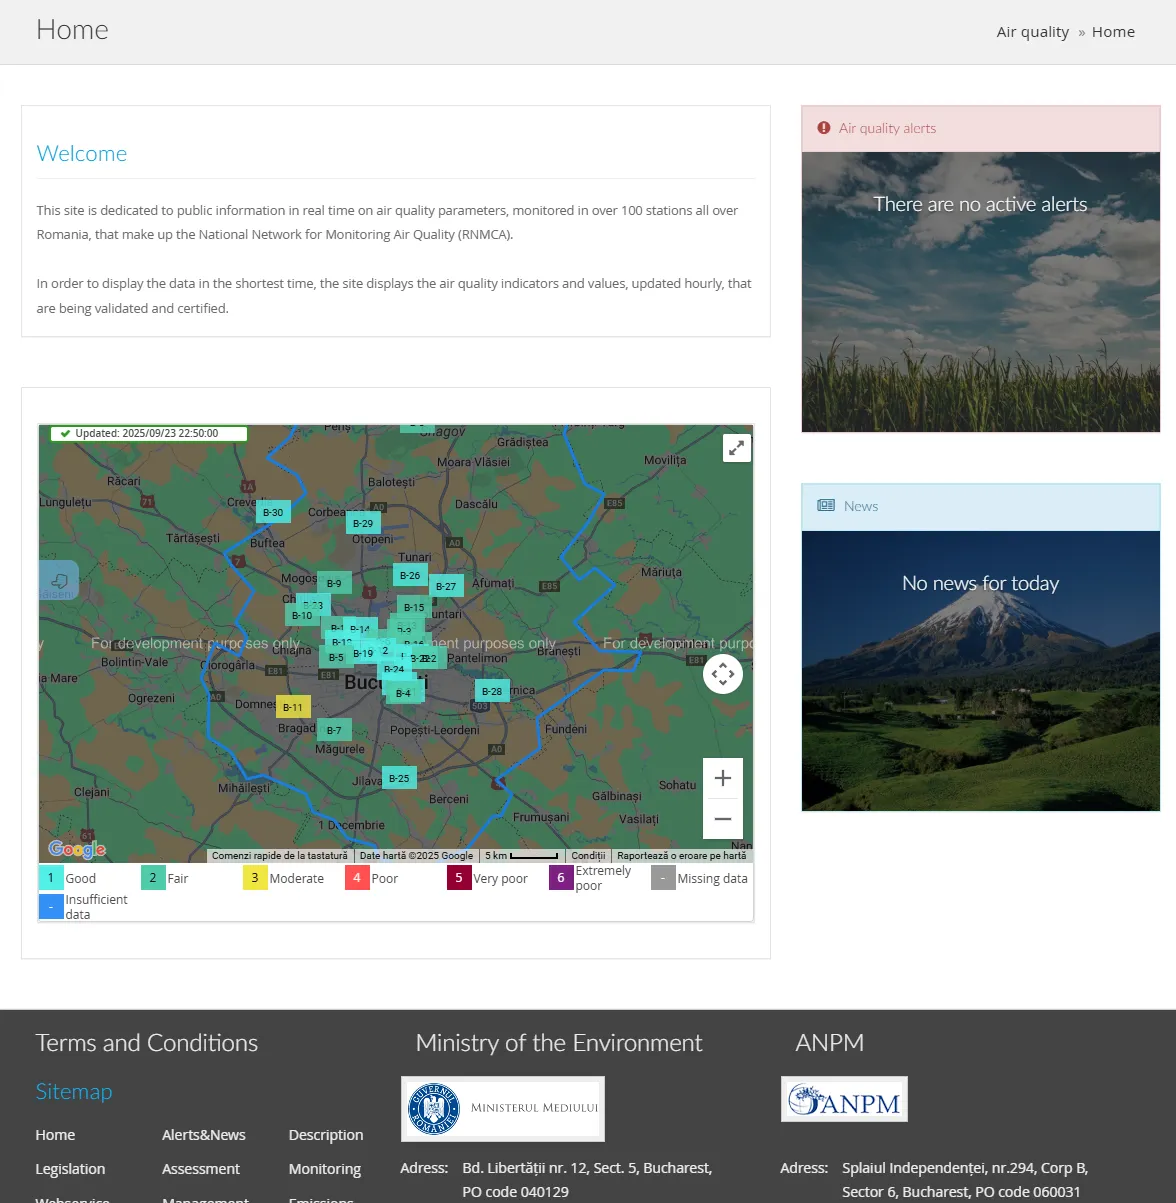The height and width of the screenshot is (1203, 1176).
Task: Click the 'Date hartă ©2025 Google' attribution
Action: 416,856
